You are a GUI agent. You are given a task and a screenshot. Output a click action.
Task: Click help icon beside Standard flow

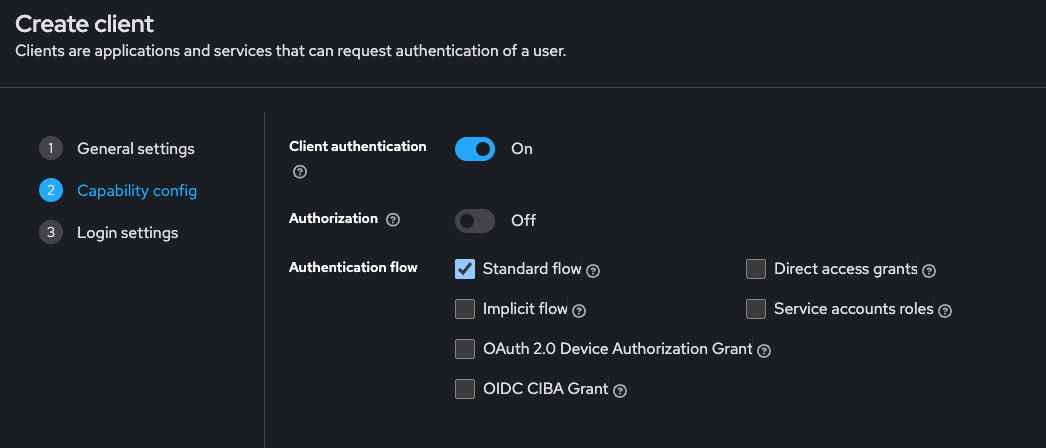pyautogui.click(x=593, y=271)
